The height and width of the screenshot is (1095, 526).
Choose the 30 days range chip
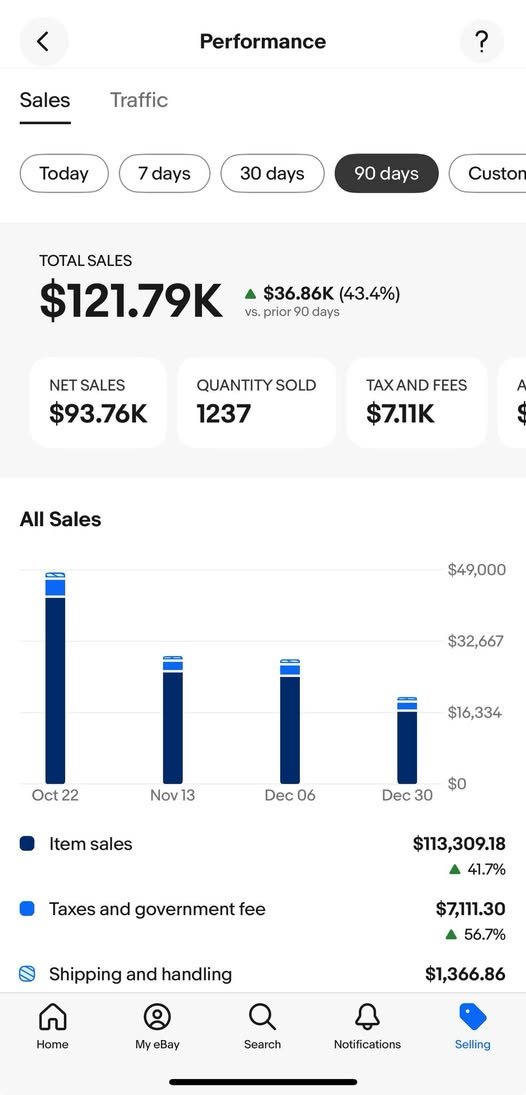(x=272, y=173)
